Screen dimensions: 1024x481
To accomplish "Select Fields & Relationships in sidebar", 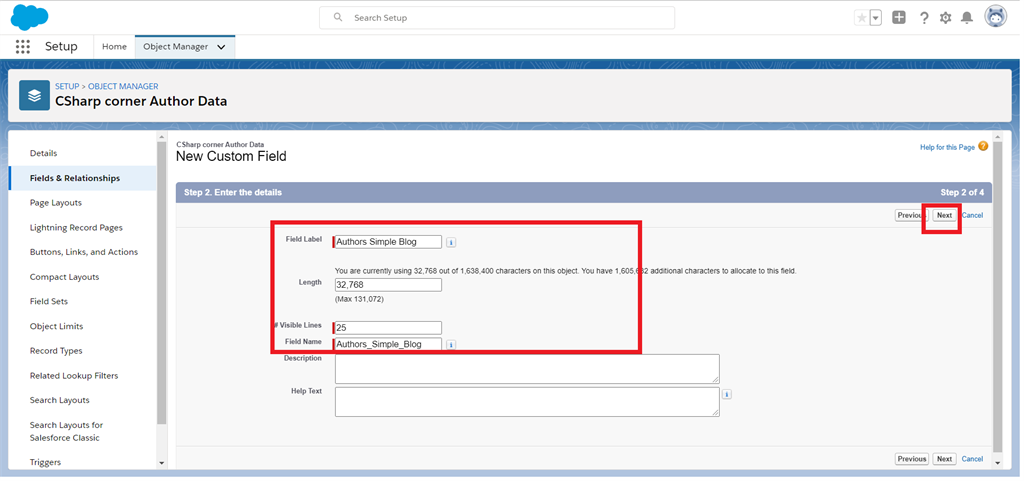I will (x=83, y=178).
